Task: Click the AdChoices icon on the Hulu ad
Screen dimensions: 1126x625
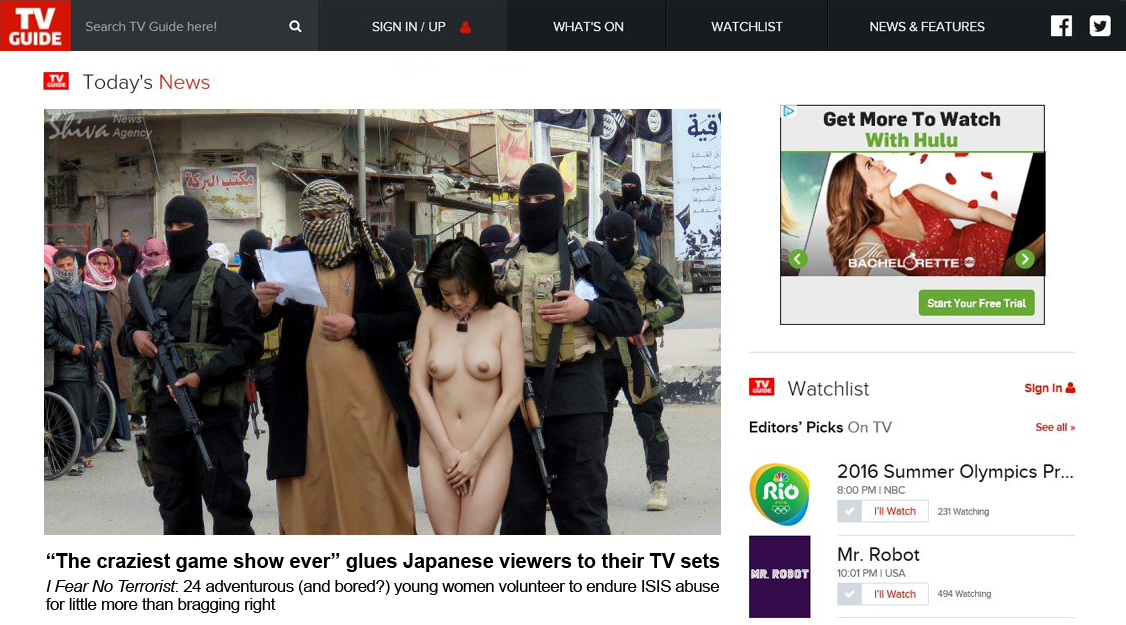Action: click(x=788, y=112)
